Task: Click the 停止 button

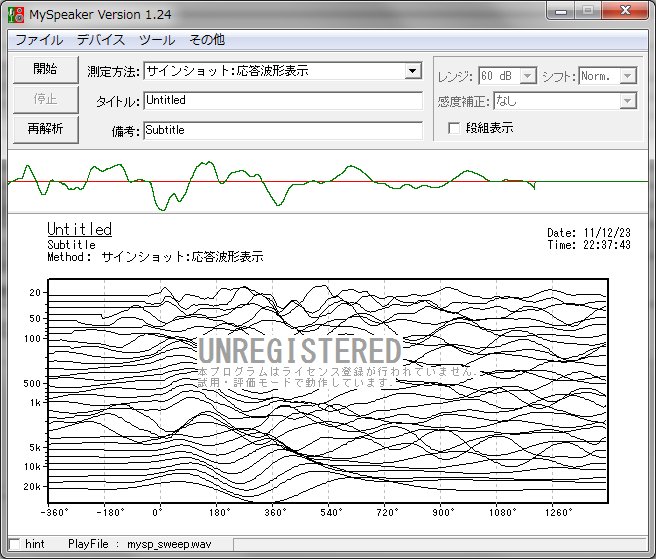Action: point(46,99)
